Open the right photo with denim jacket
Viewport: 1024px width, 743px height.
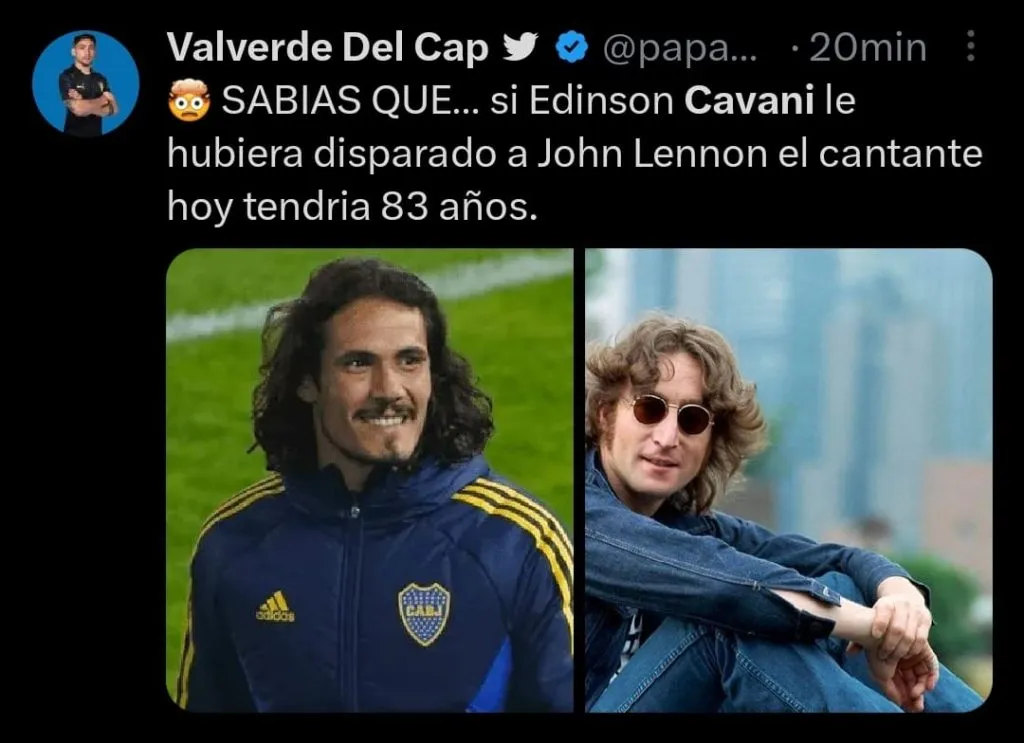click(x=789, y=480)
